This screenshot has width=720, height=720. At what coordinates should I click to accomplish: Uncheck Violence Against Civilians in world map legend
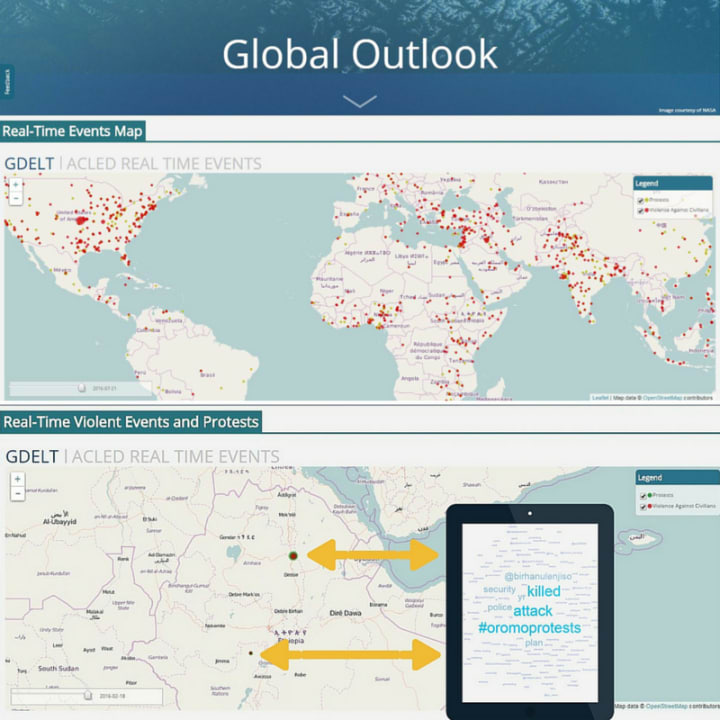tap(640, 210)
